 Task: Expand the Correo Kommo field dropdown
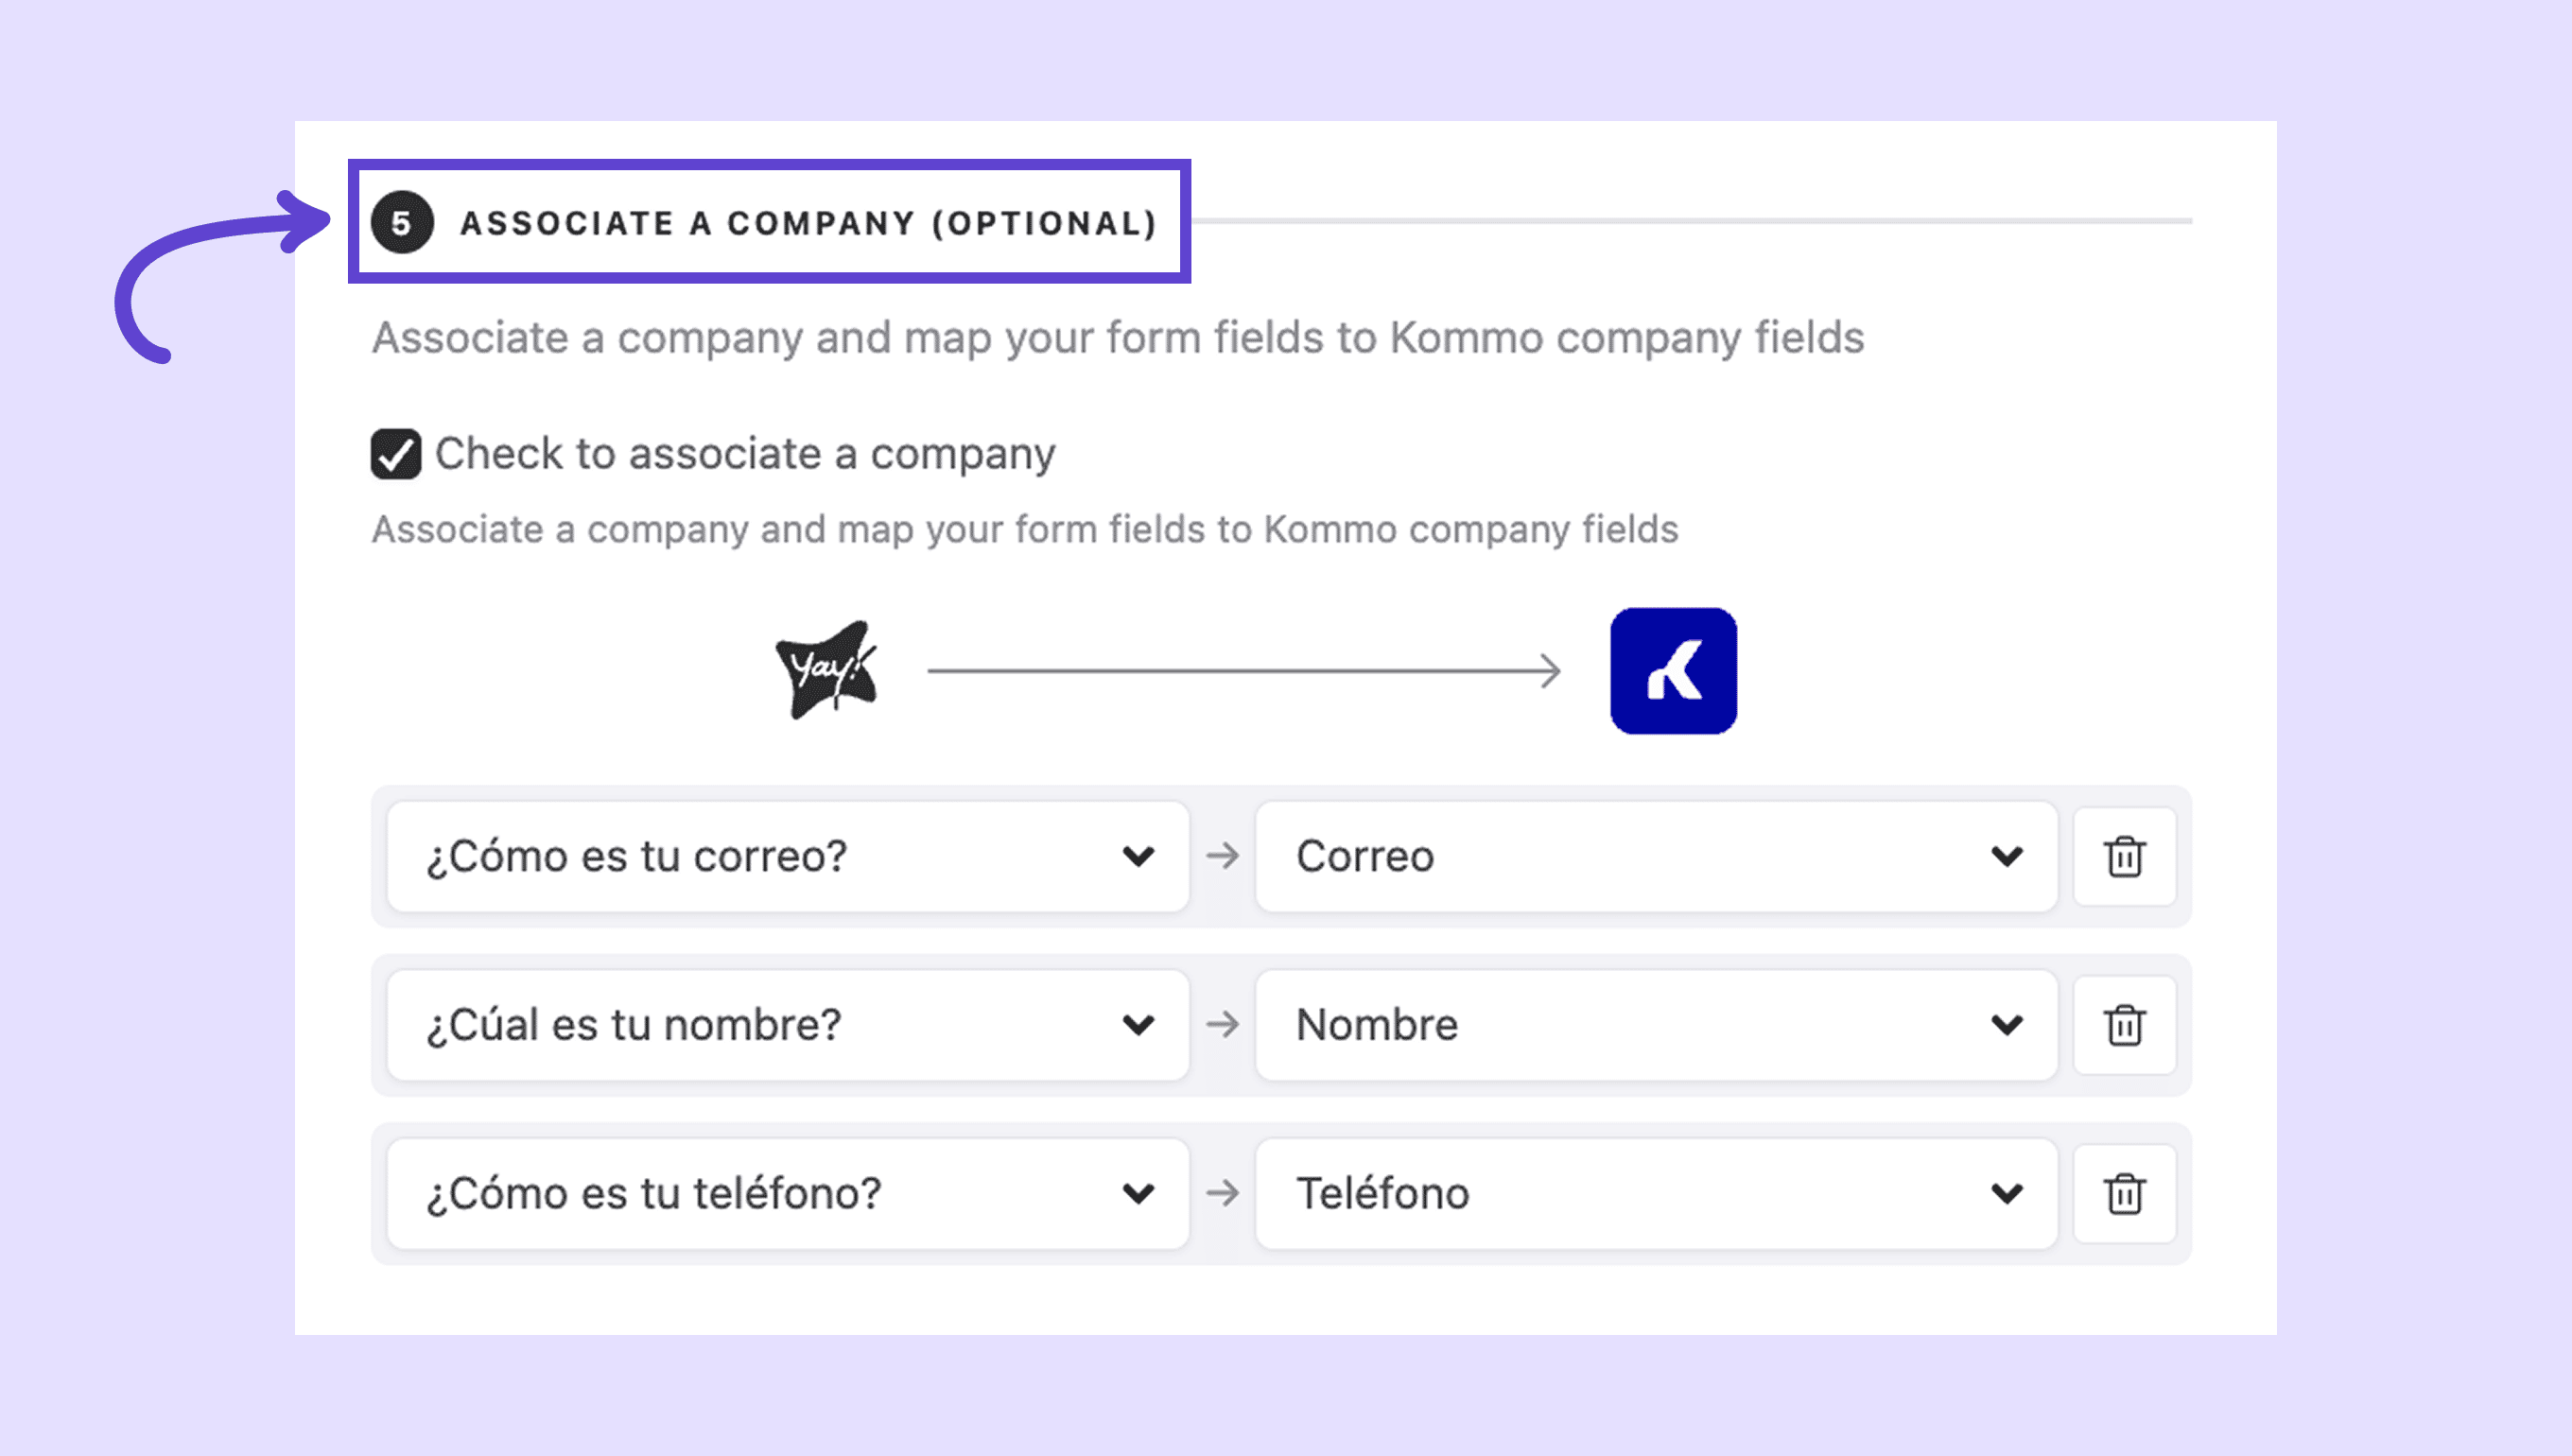click(x=1656, y=857)
